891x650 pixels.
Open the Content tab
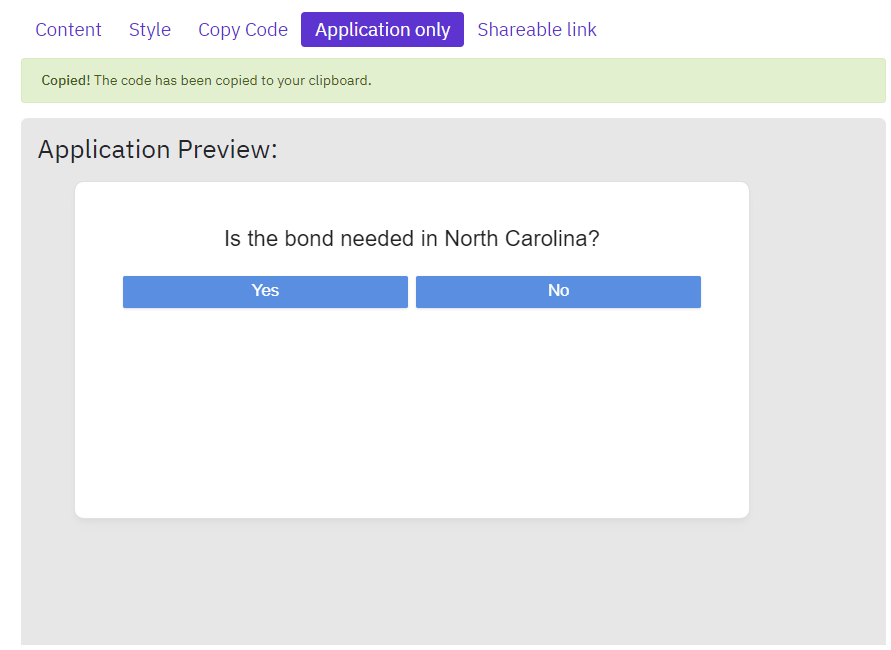[68, 30]
